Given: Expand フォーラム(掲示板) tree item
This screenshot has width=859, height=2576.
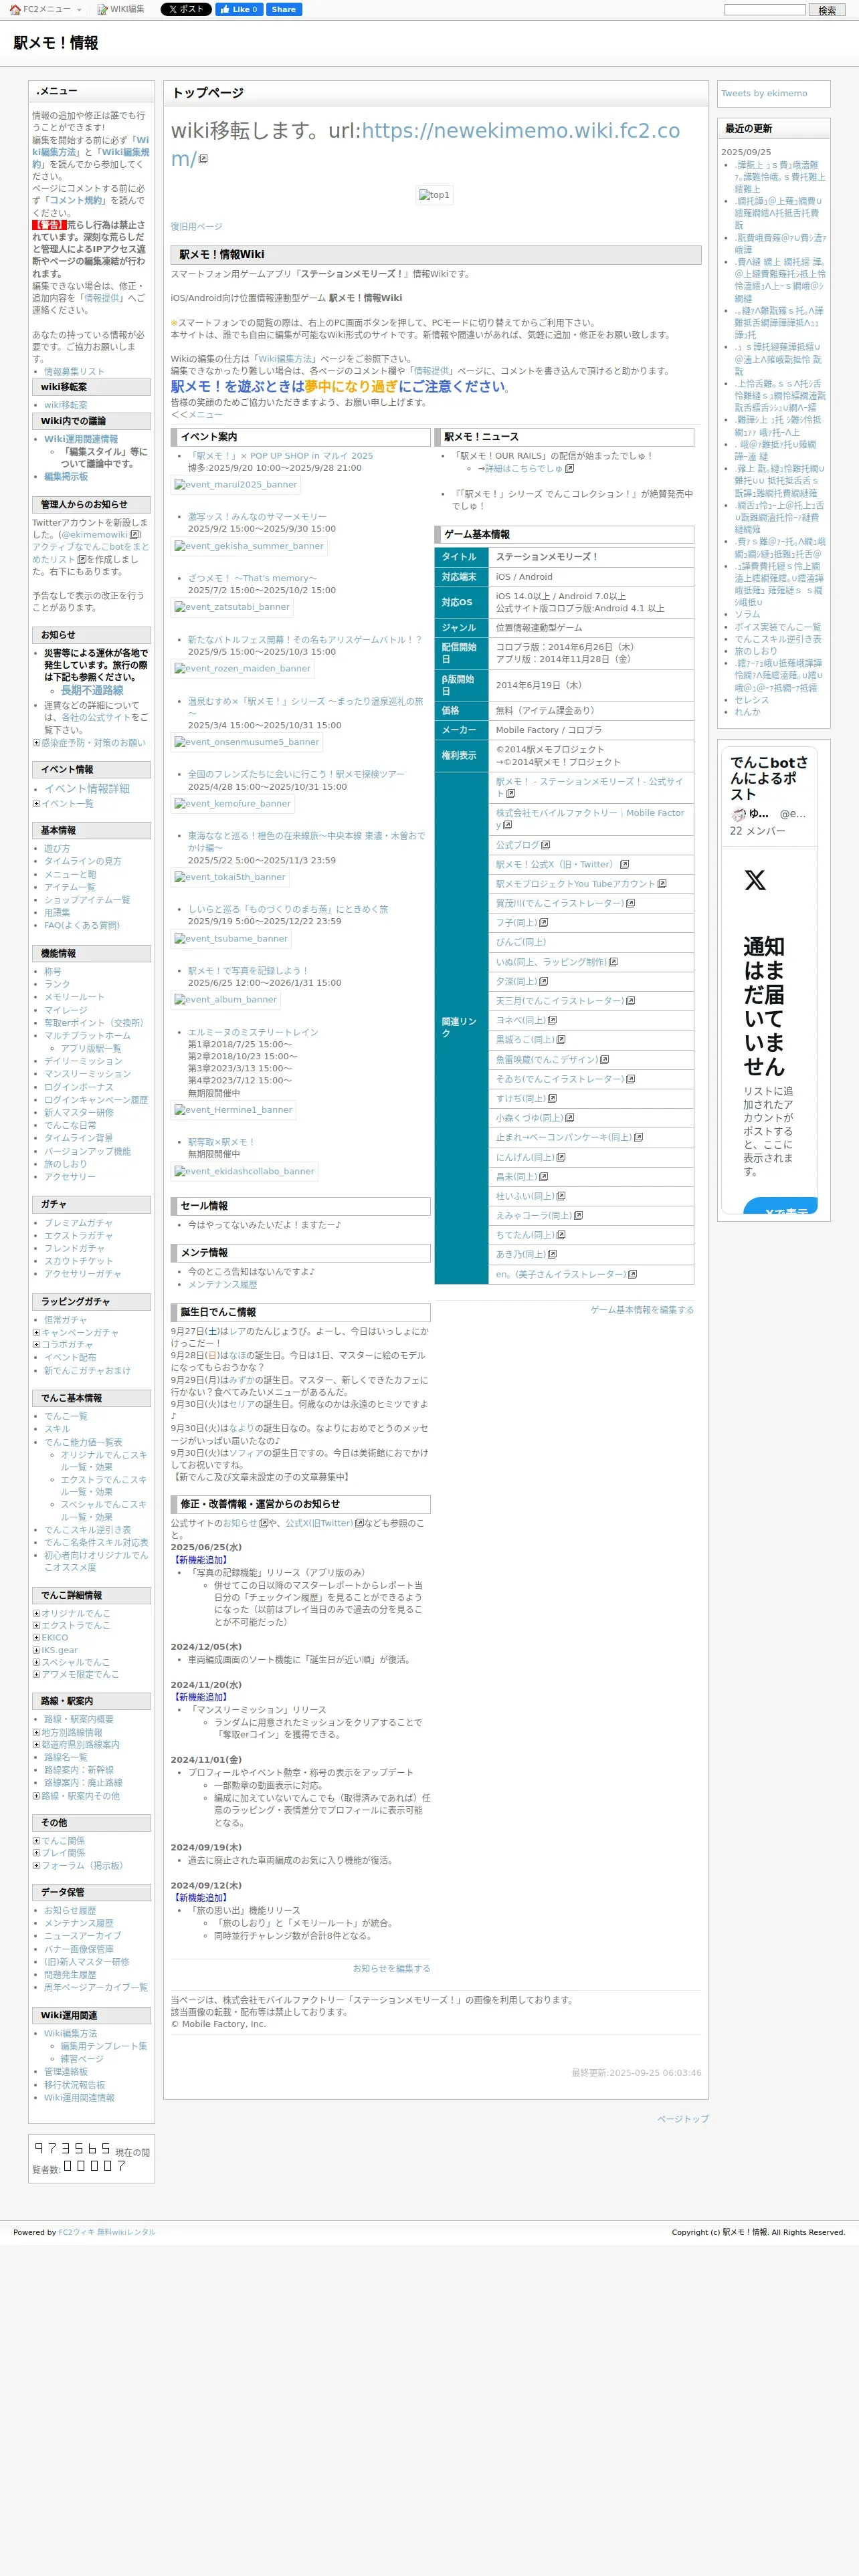Looking at the screenshot, I should click(x=36, y=1865).
